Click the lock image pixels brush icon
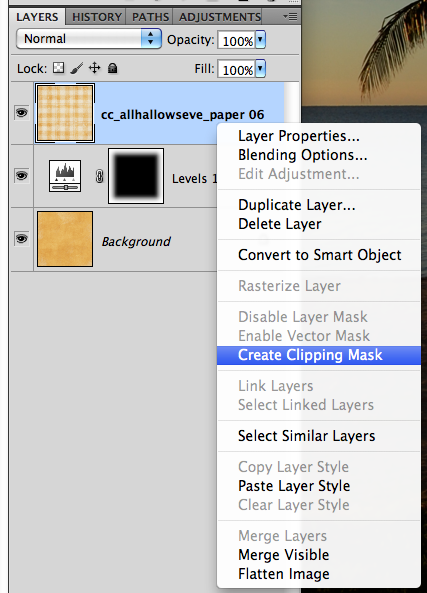Viewport: 427px width, 593px height. (x=76, y=68)
